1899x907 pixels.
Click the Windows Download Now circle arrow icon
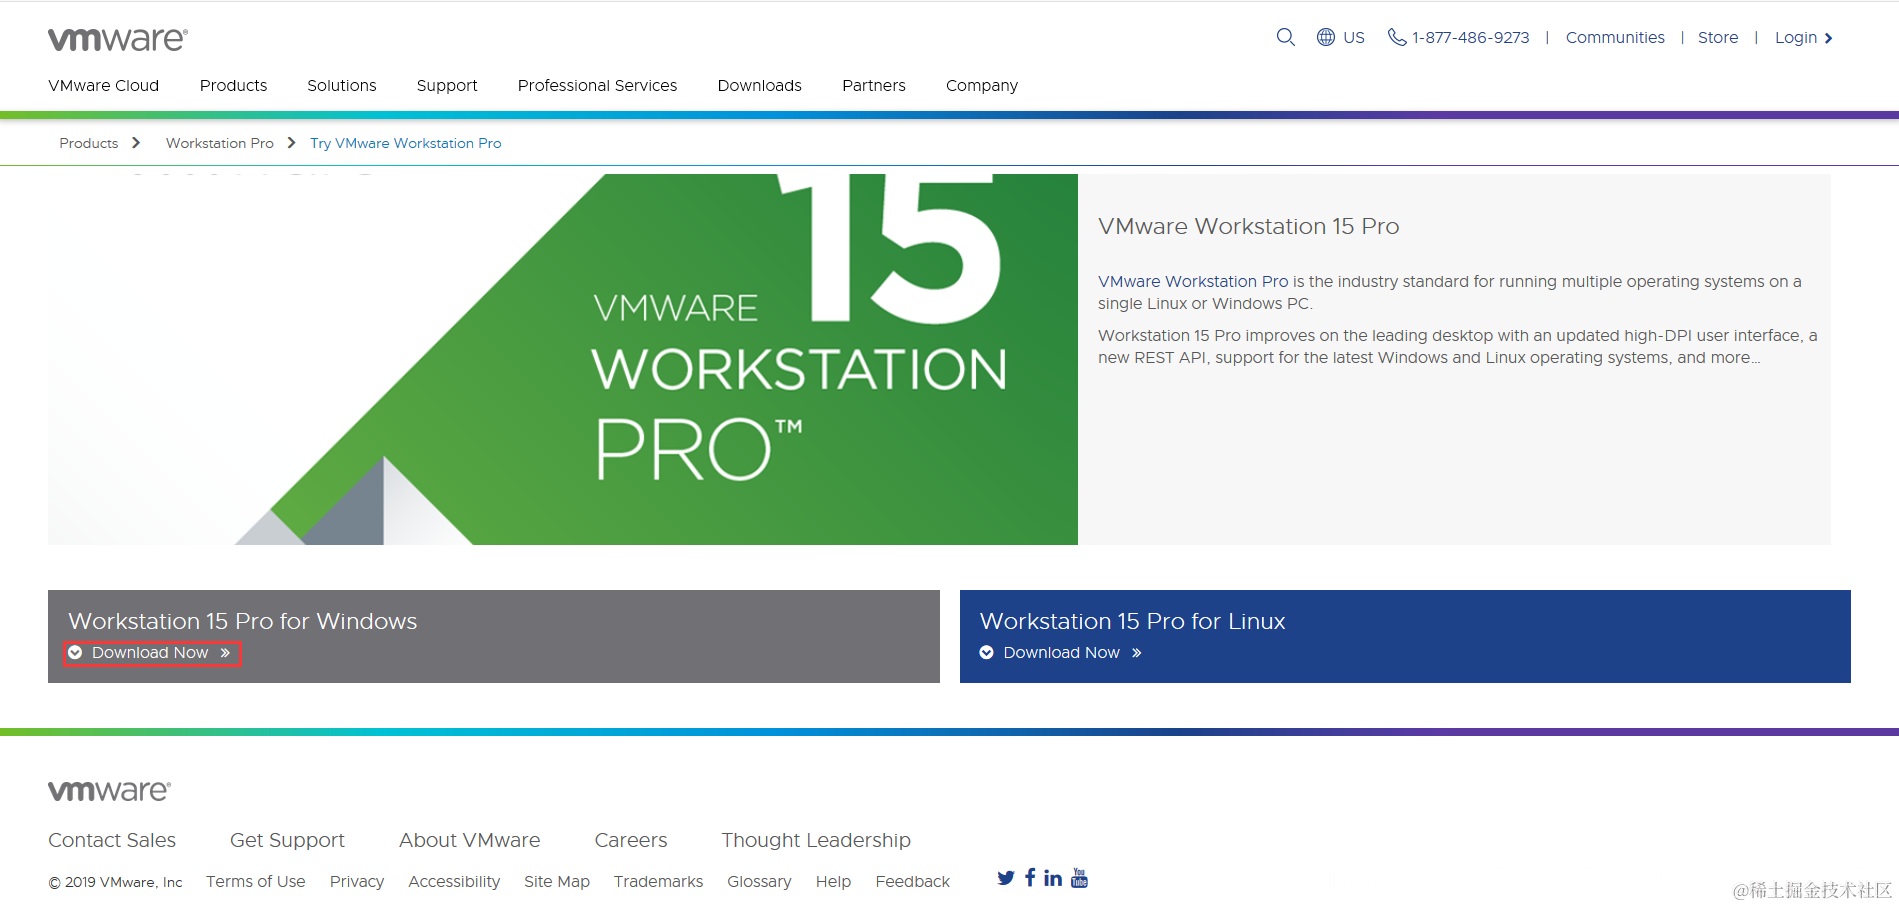pos(75,652)
